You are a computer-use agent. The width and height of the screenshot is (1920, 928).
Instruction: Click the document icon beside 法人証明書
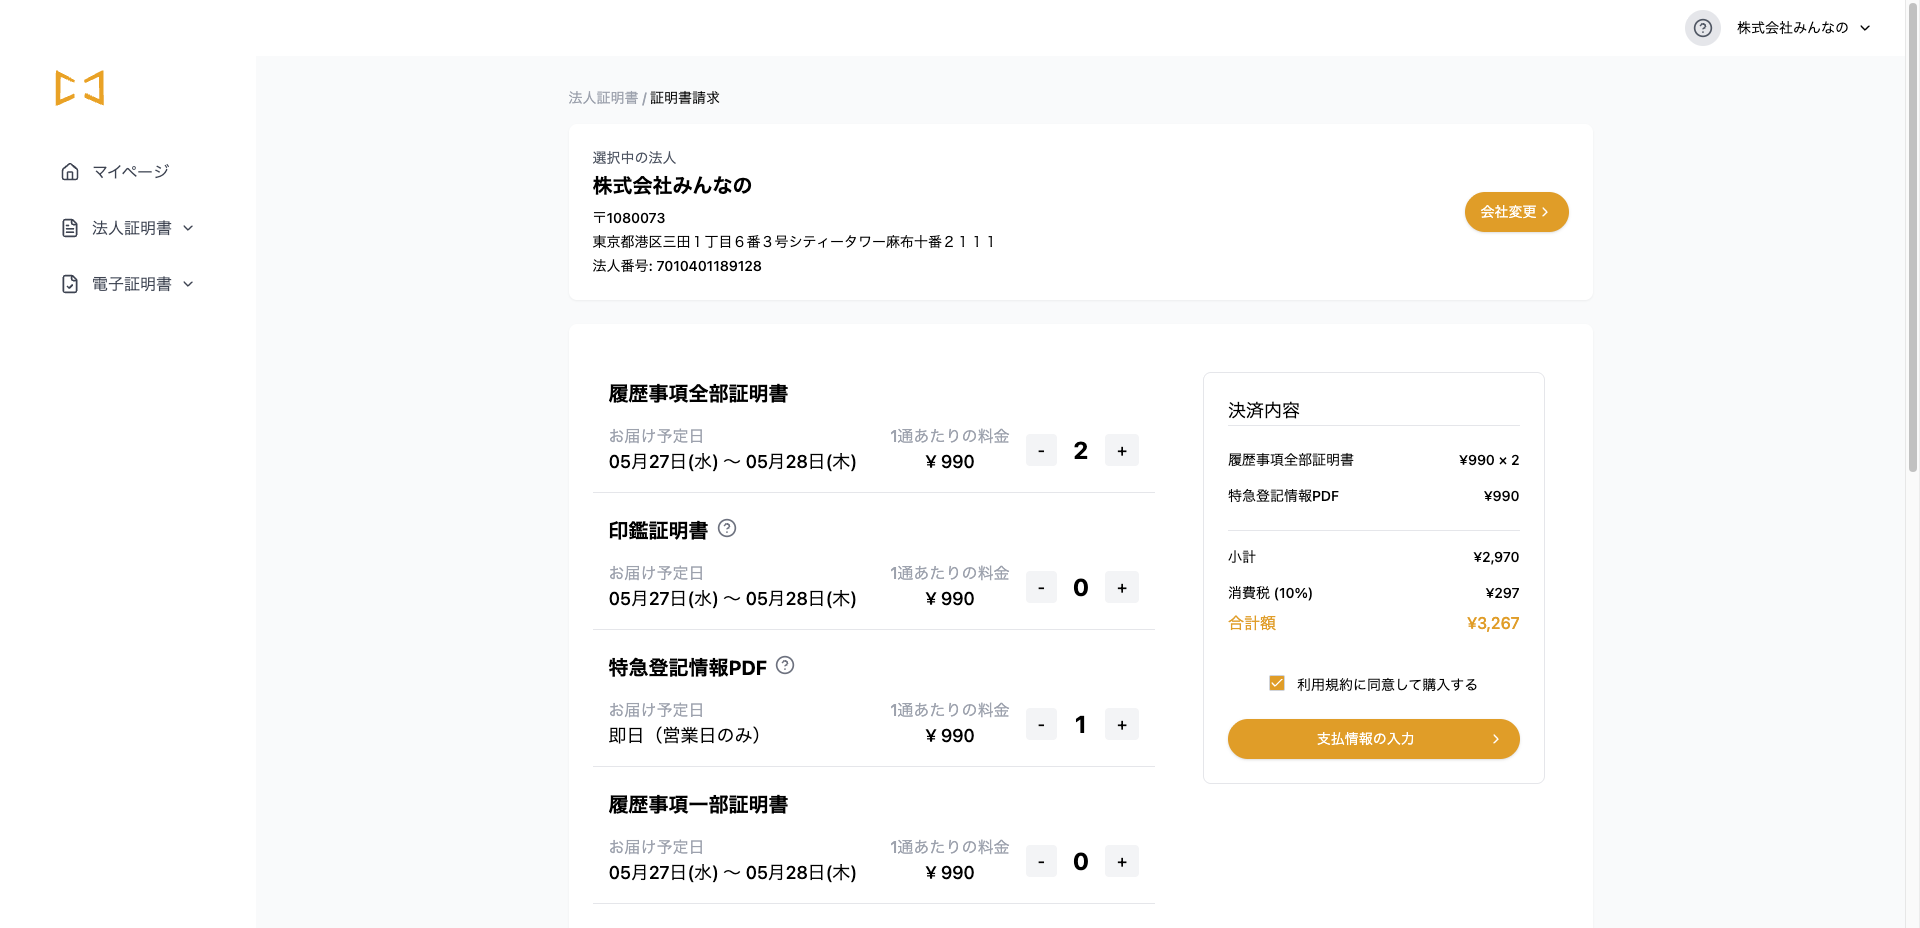pos(70,228)
